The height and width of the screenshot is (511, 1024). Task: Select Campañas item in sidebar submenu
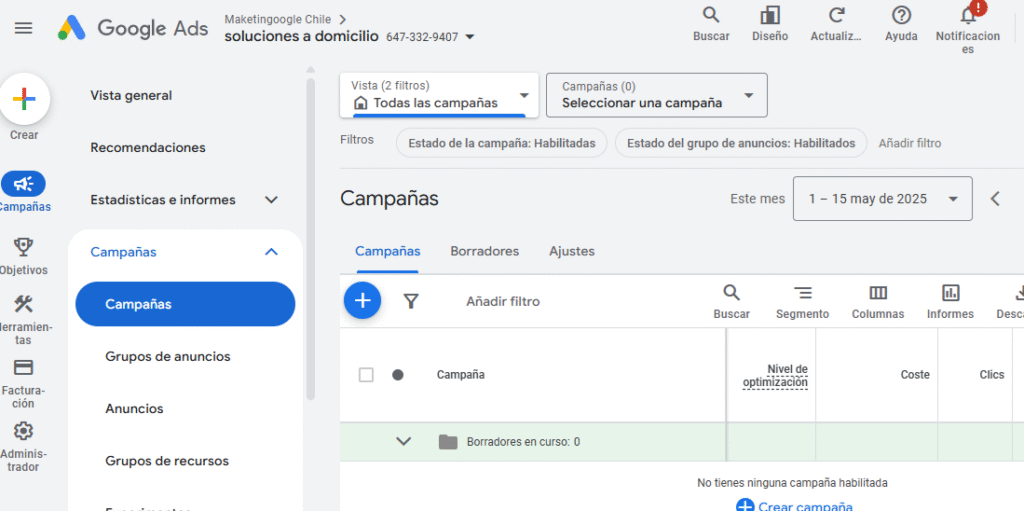tap(185, 304)
